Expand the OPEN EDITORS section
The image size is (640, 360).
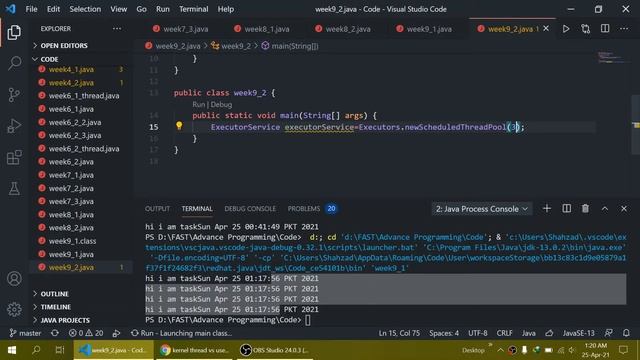coord(64,45)
